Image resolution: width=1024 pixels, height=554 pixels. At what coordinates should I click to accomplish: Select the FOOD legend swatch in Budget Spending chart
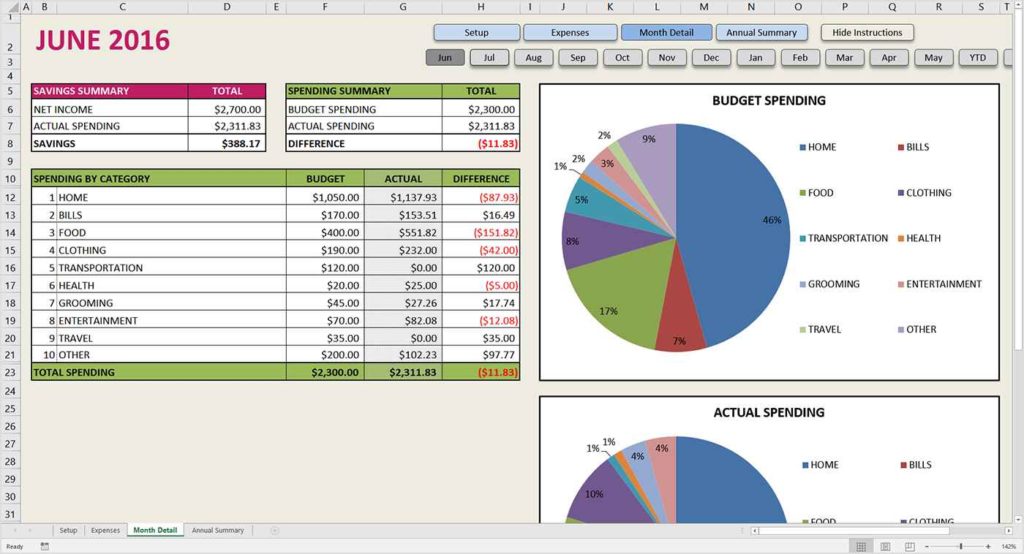pyautogui.click(x=803, y=193)
